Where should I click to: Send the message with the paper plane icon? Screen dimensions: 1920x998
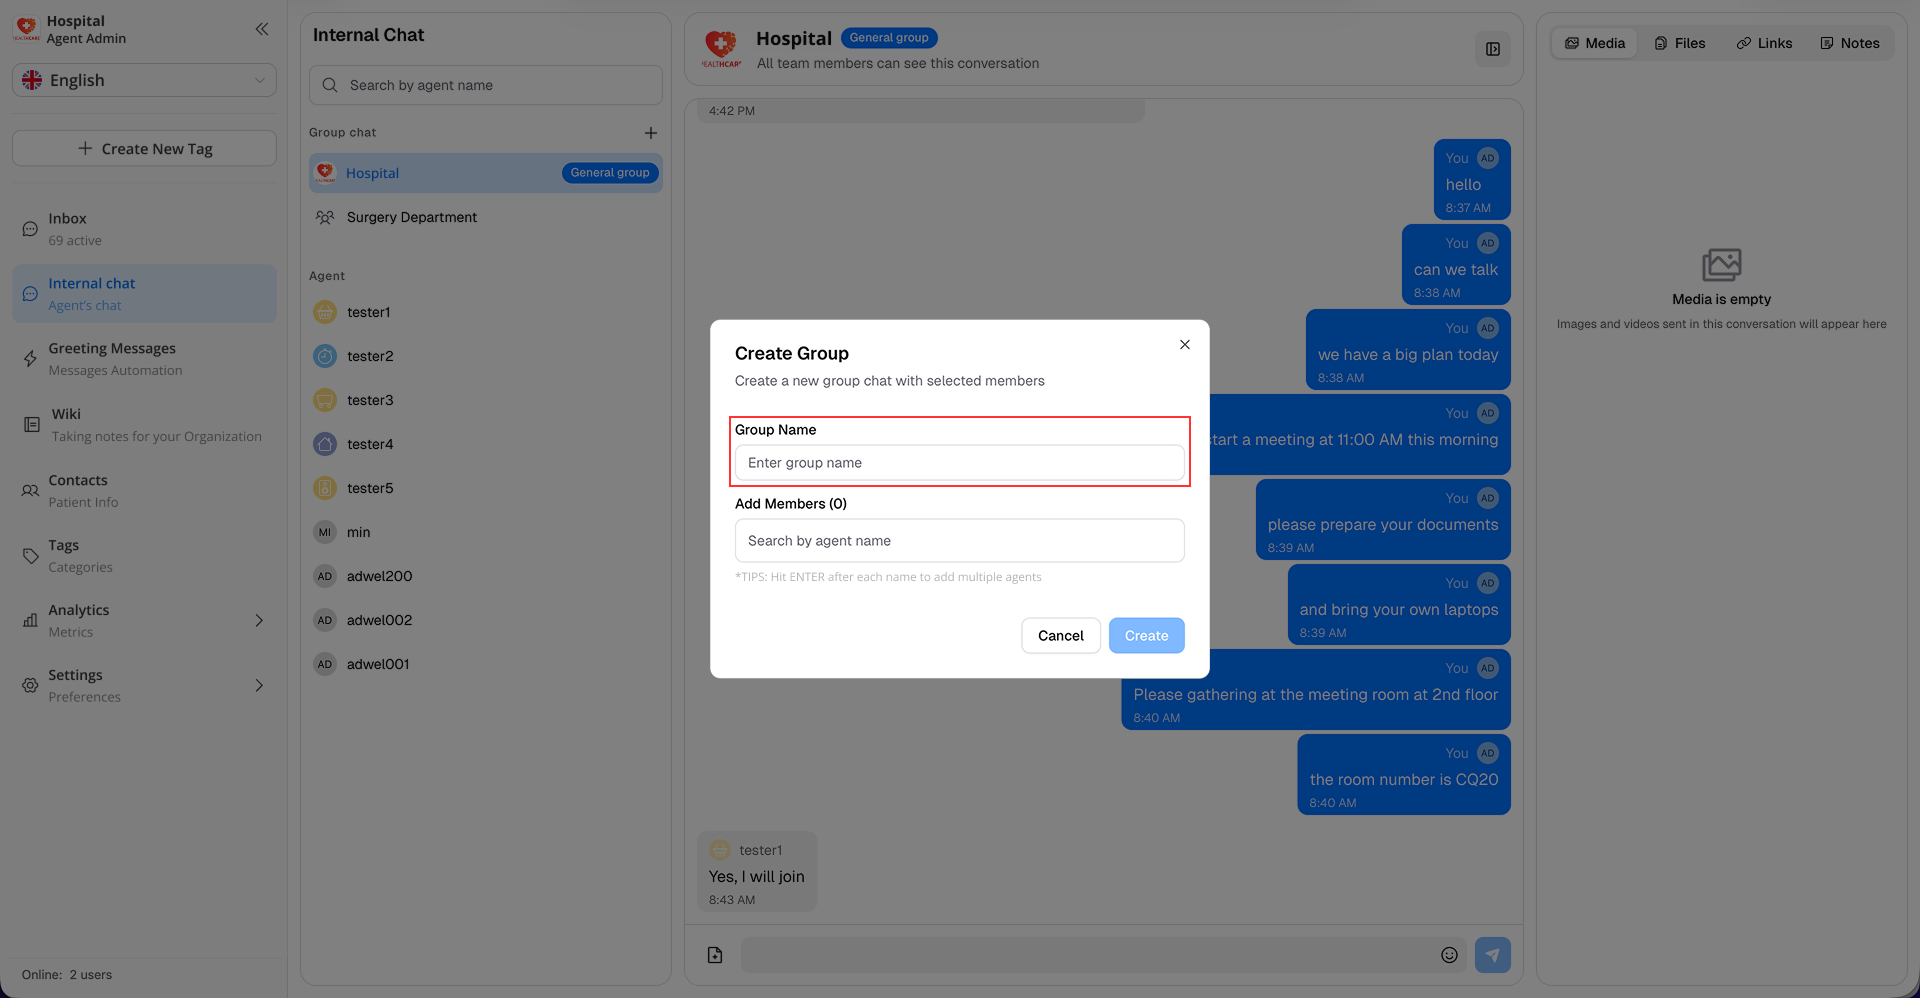[x=1492, y=954]
